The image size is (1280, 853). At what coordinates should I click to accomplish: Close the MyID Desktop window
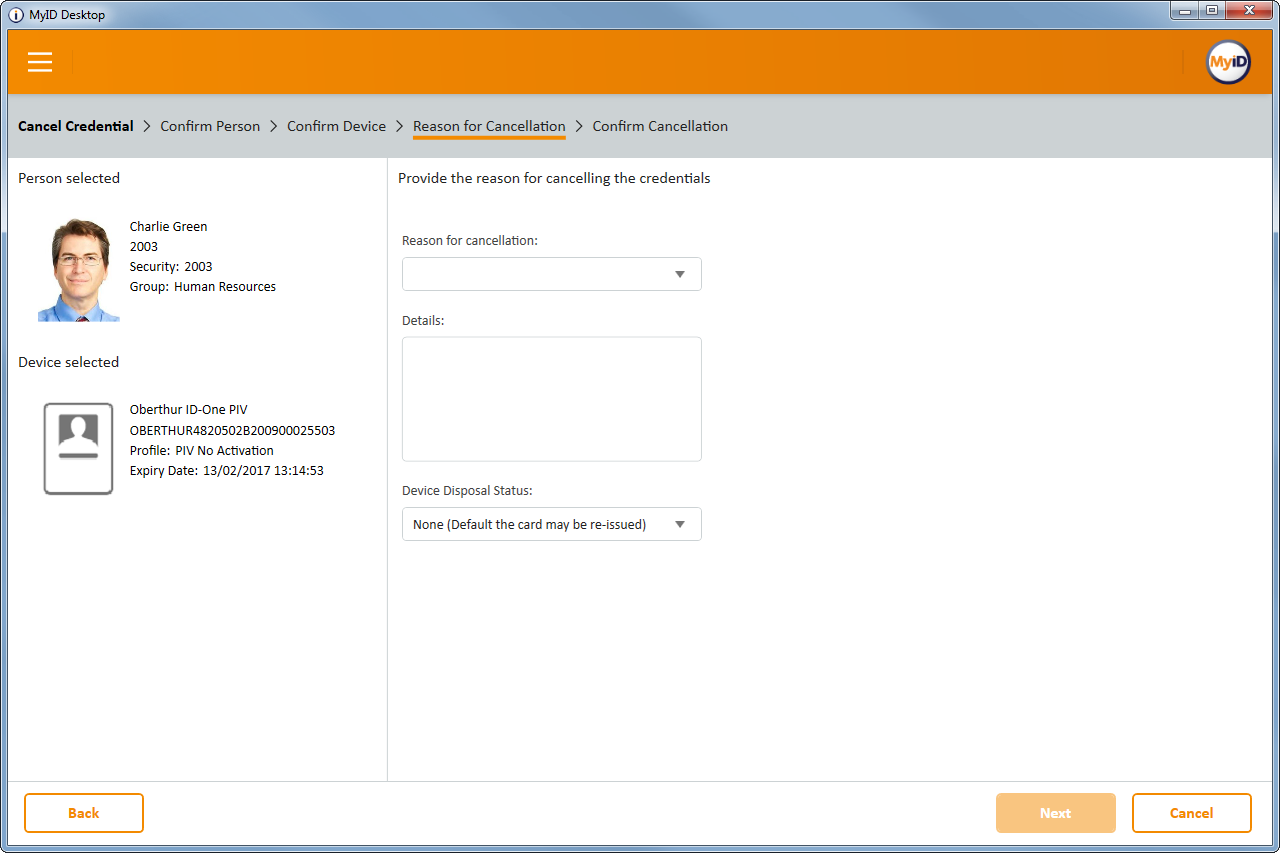1249,10
